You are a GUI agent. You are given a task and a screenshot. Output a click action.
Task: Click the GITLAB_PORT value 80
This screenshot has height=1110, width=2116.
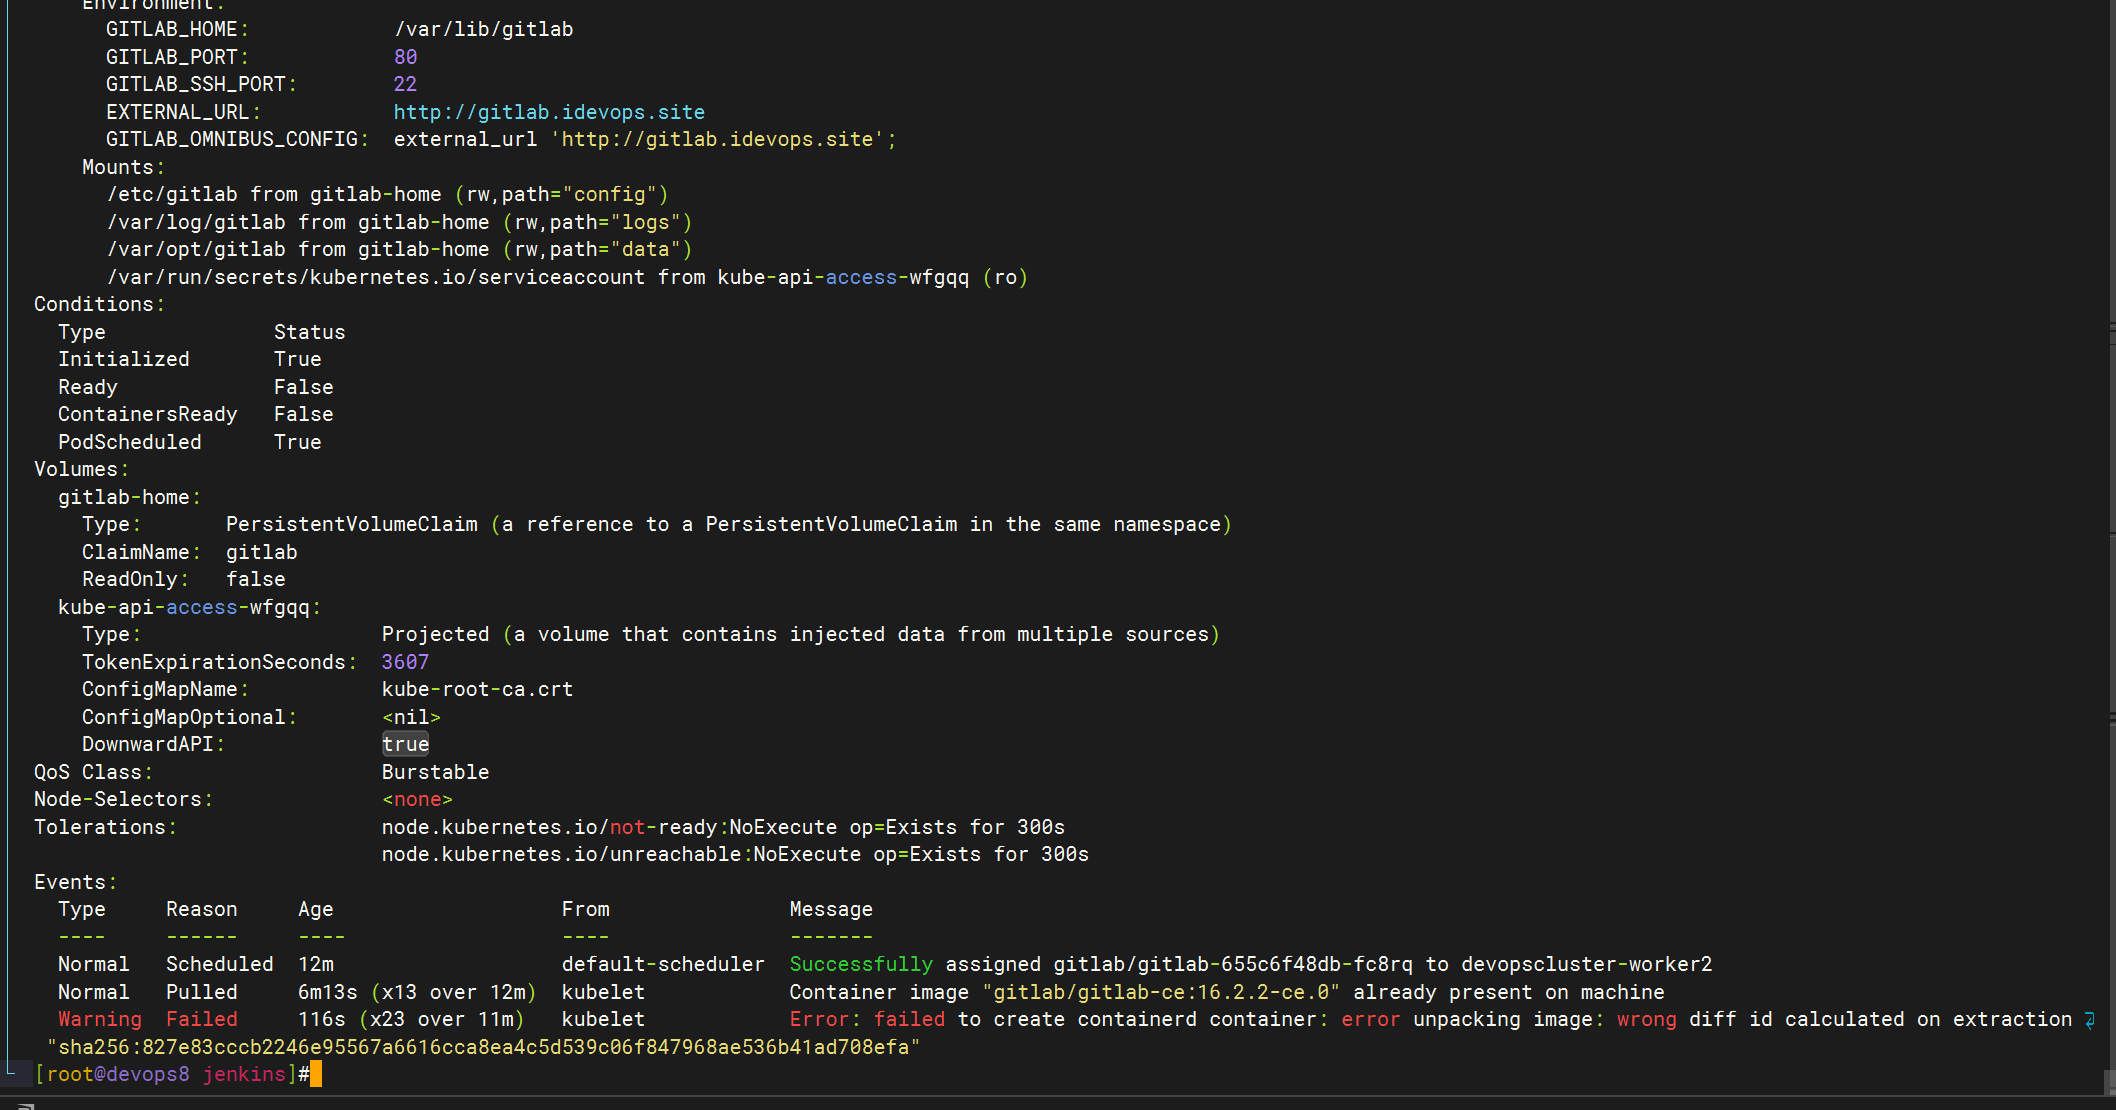[405, 57]
